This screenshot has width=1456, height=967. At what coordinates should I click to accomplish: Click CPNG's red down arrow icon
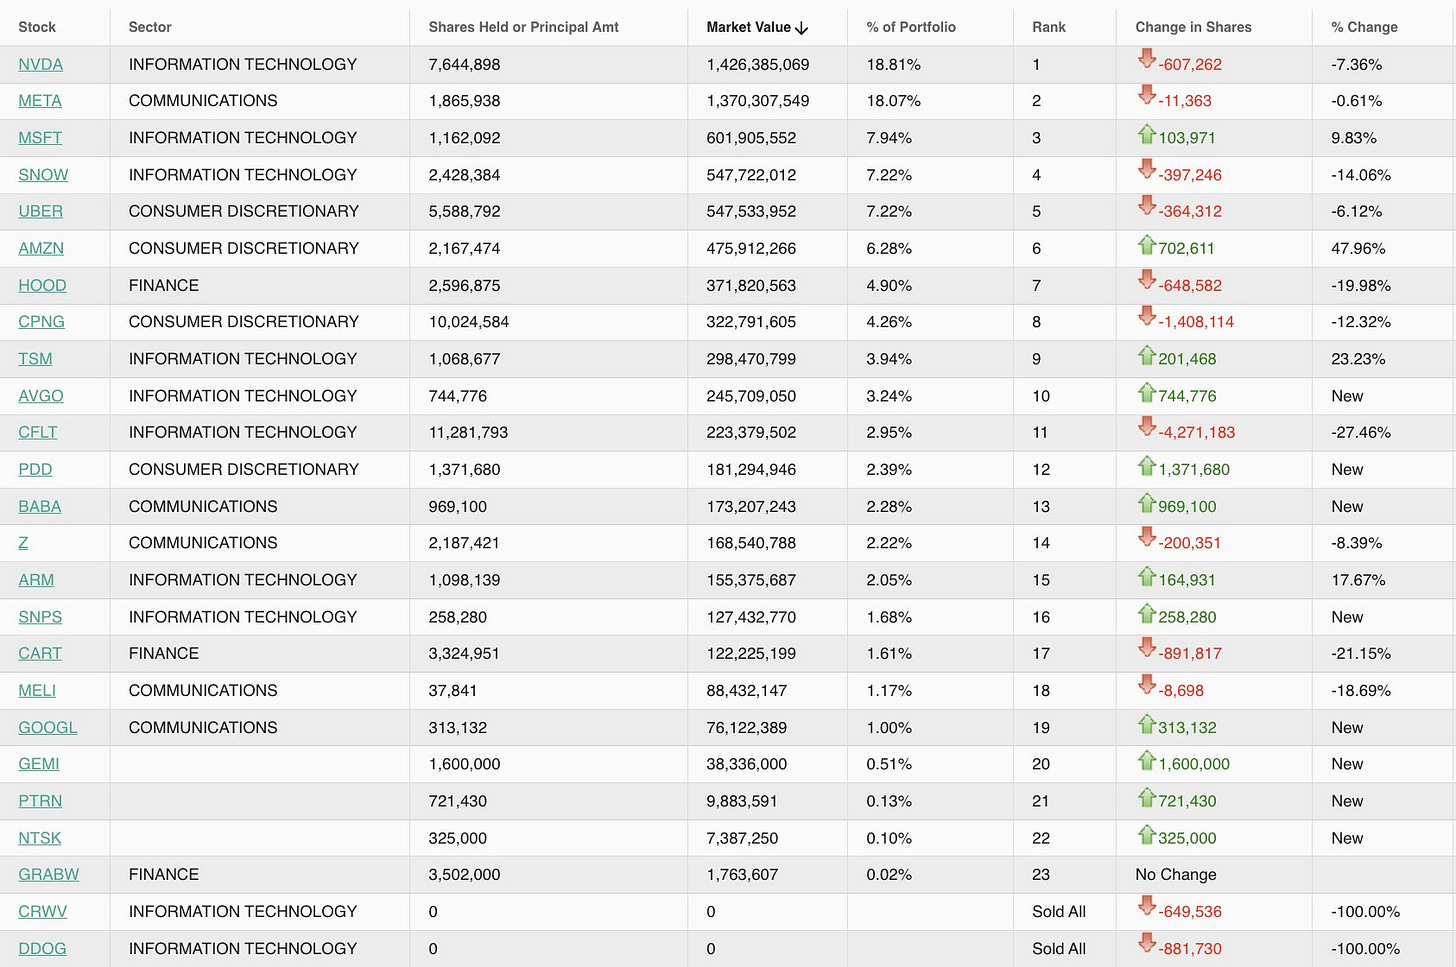[1146, 317]
